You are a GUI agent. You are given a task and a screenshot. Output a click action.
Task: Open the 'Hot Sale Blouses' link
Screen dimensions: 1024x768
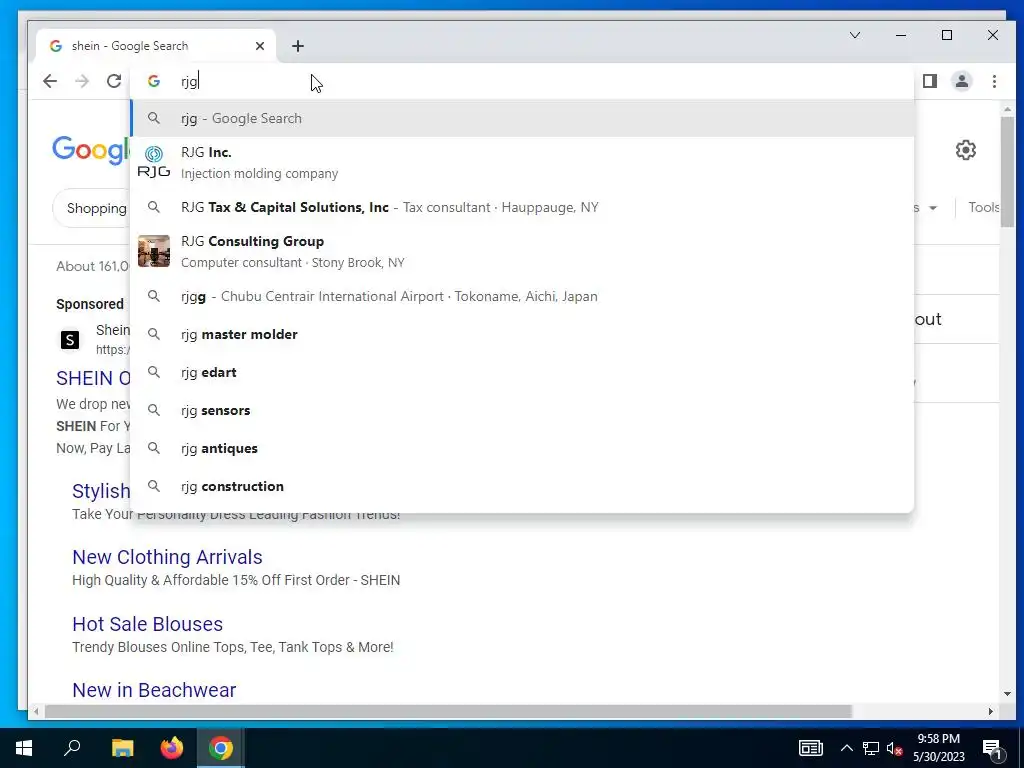148,624
